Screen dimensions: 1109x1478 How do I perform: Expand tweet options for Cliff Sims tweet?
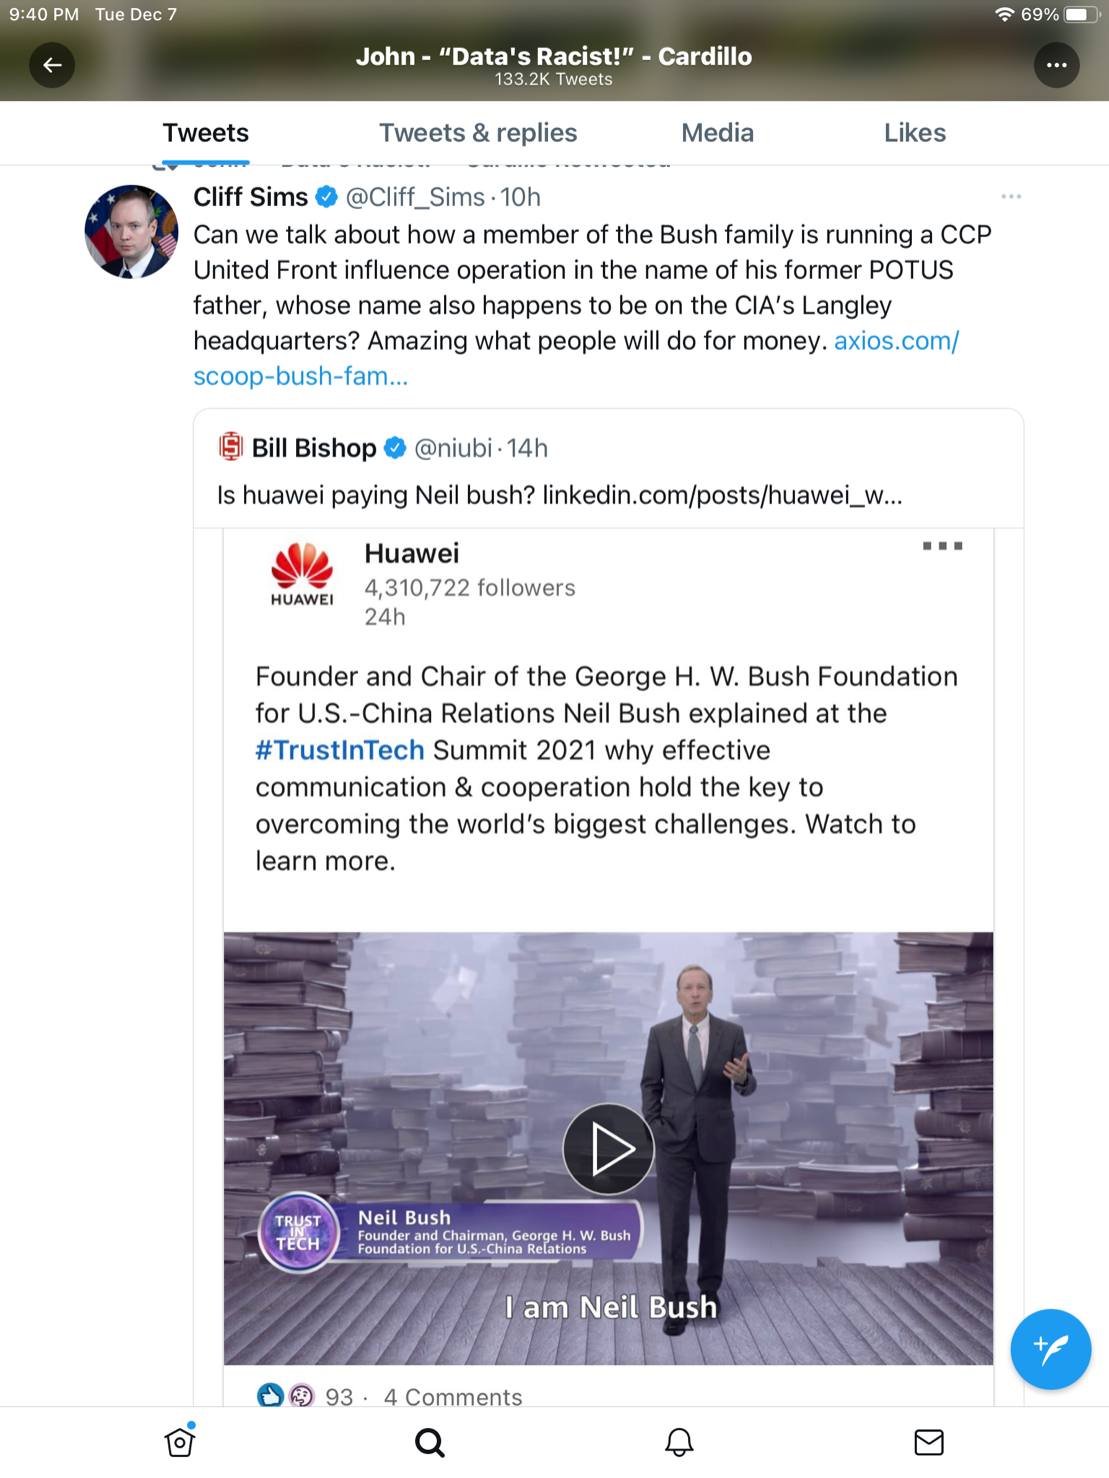[x=1011, y=197]
